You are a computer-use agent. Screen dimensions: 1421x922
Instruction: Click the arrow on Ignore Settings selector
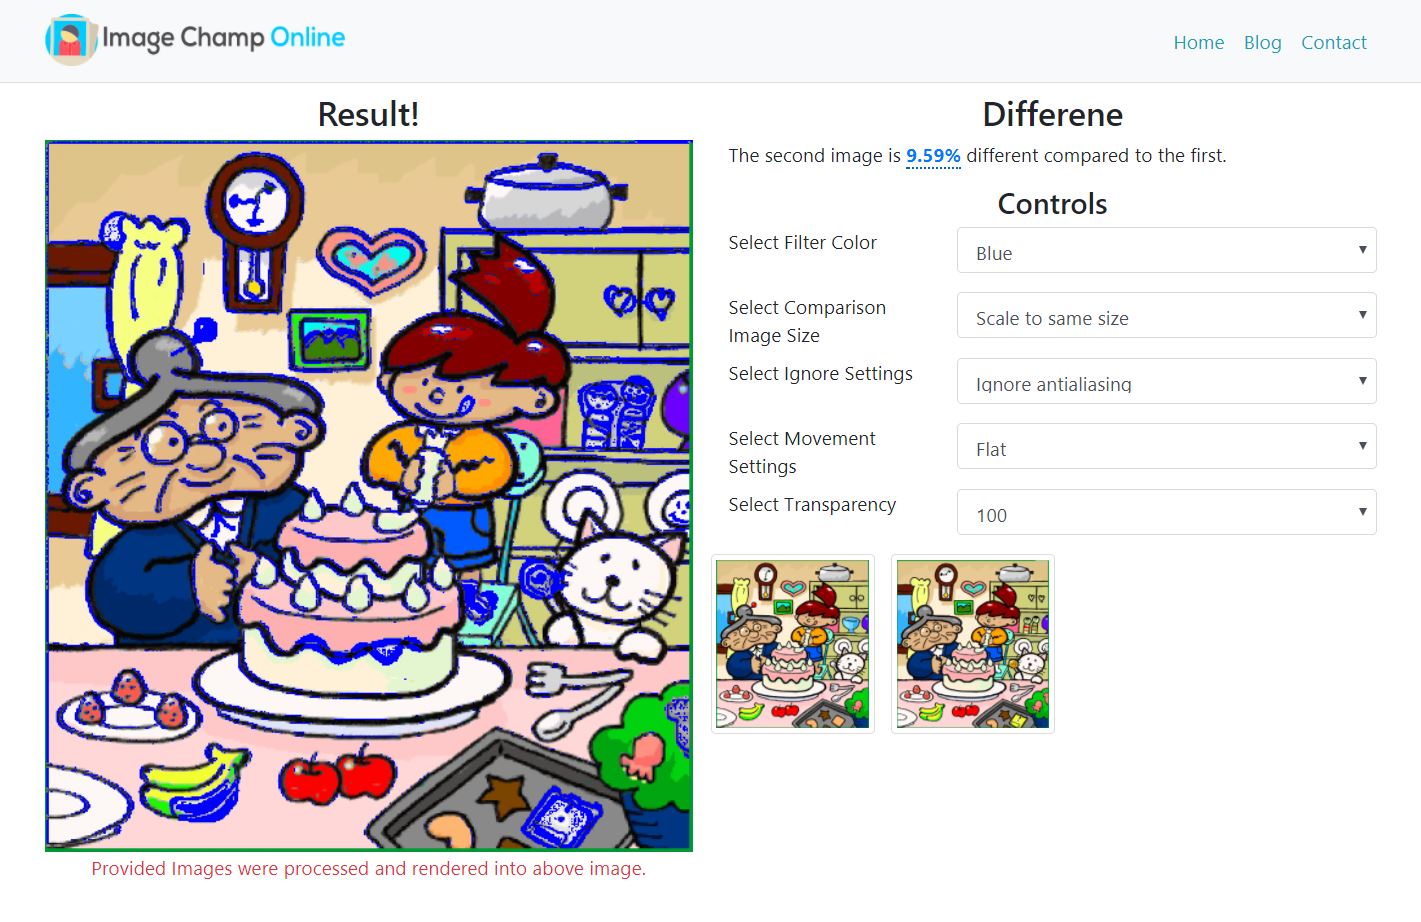click(1362, 381)
